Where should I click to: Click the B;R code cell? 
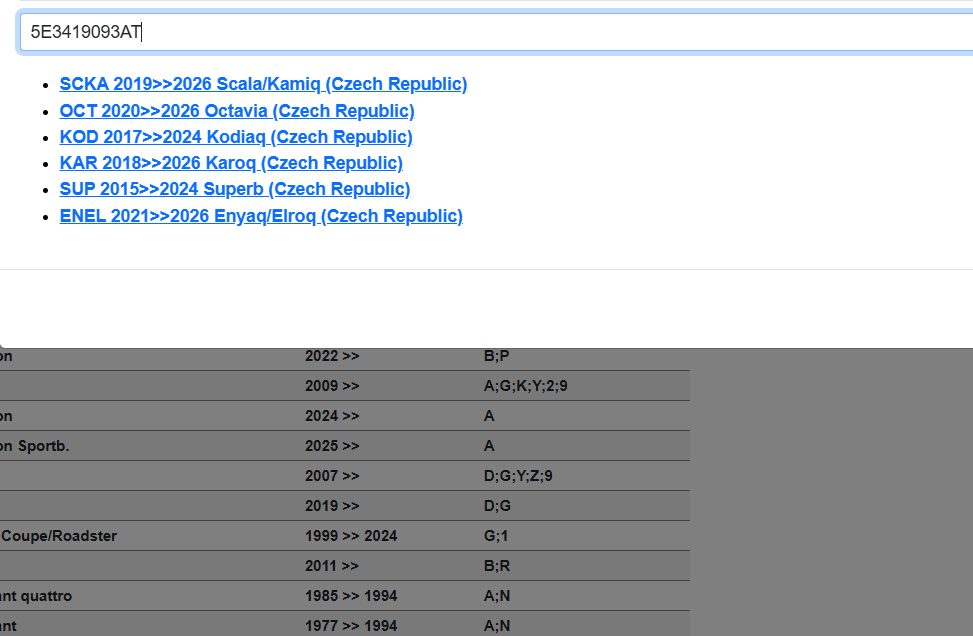[497, 566]
